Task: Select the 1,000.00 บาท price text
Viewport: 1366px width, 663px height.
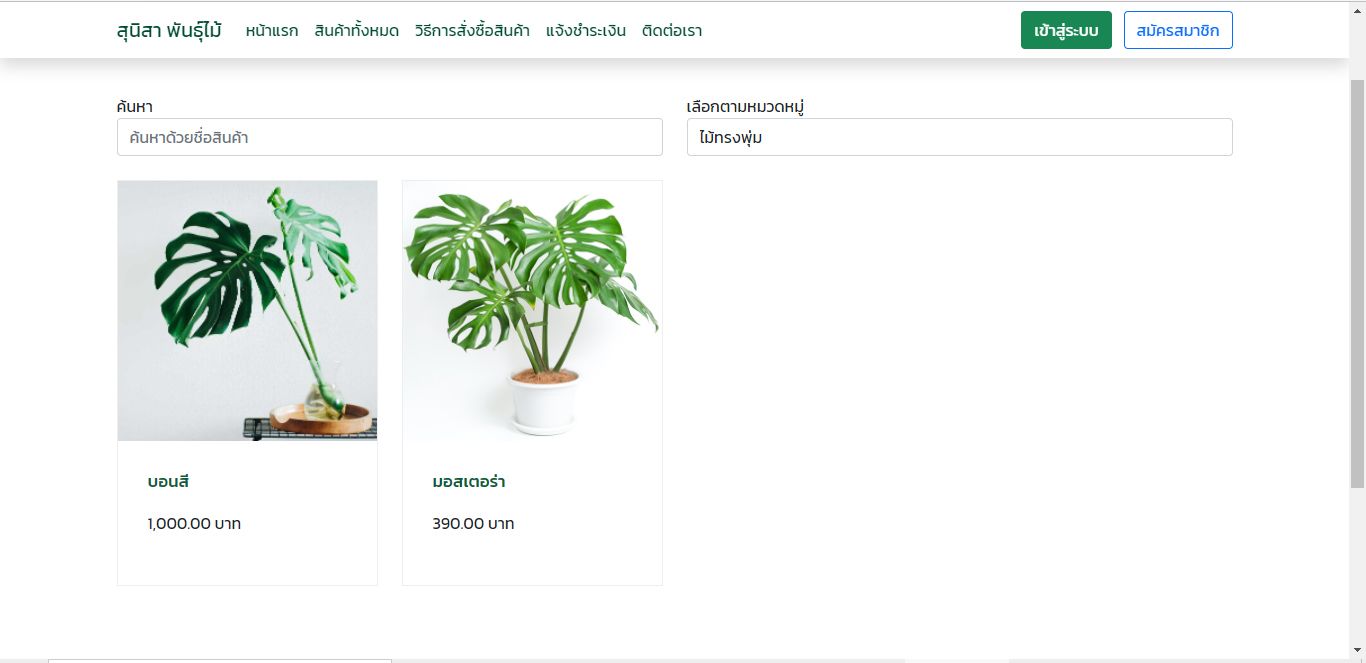Action: pyautogui.click(x=194, y=523)
